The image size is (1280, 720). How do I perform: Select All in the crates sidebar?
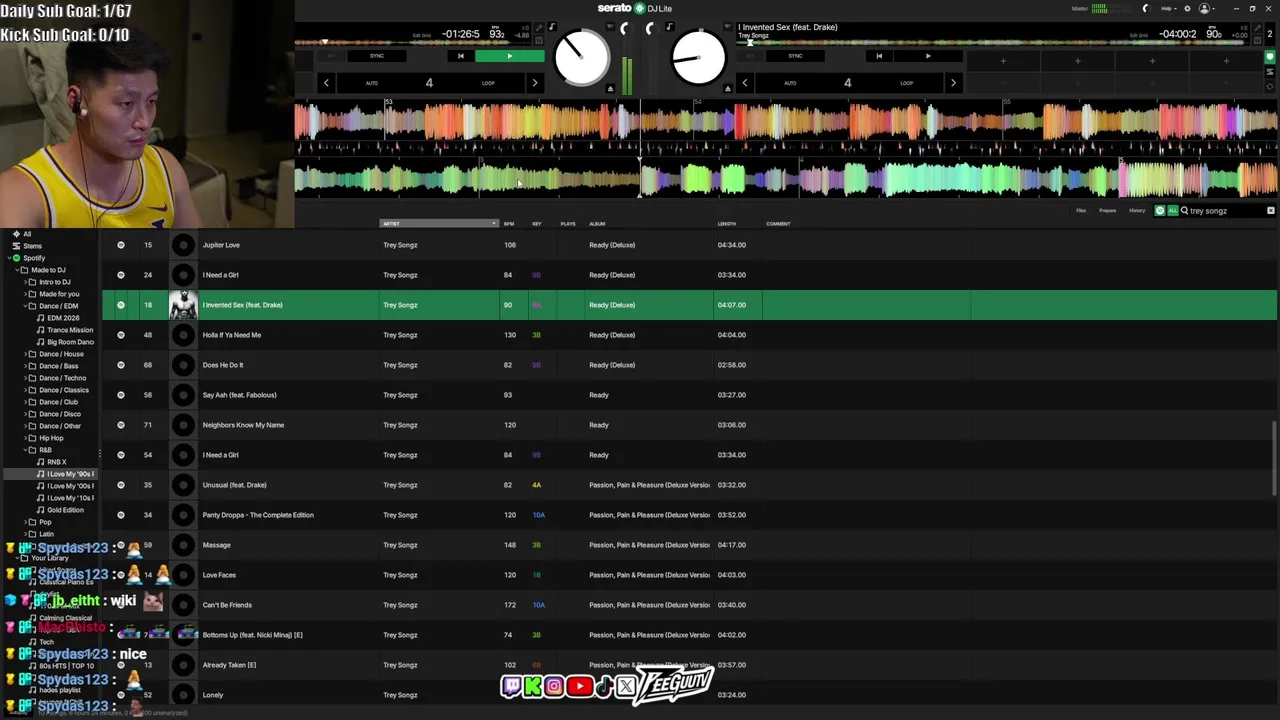pyautogui.click(x=27, y=234)
